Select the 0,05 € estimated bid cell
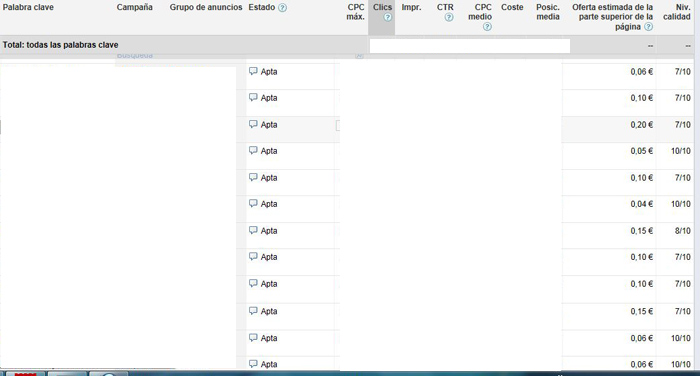This screenshot has width=700, height=376. 642,151
